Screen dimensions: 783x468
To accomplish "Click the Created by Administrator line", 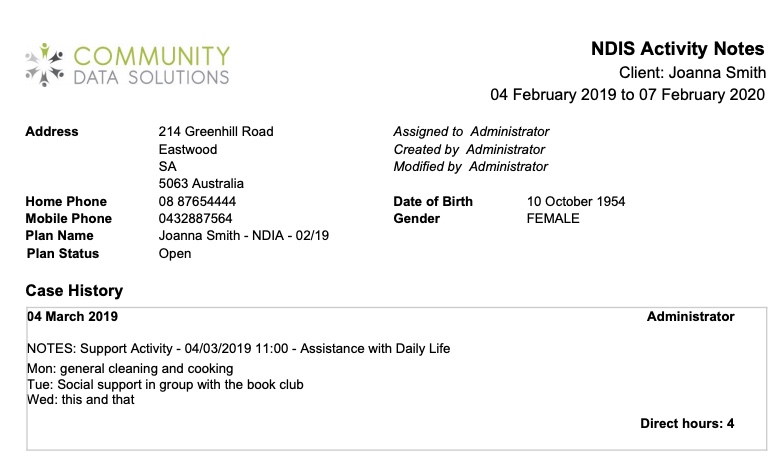I will click(x=469, y=149).
